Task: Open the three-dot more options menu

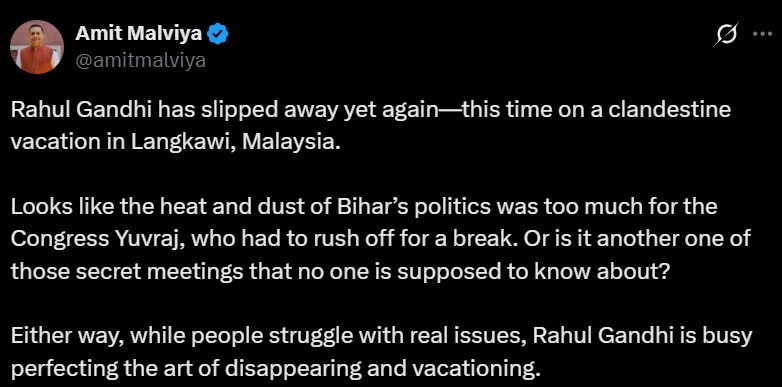Action: pos(762,34)
